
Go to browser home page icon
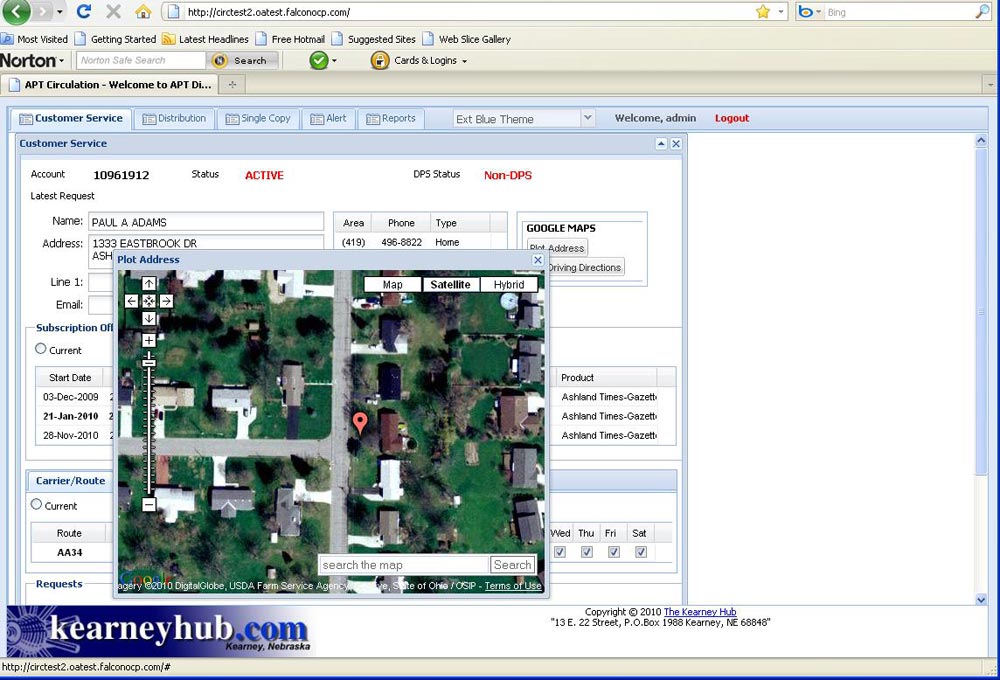(143, 12)
